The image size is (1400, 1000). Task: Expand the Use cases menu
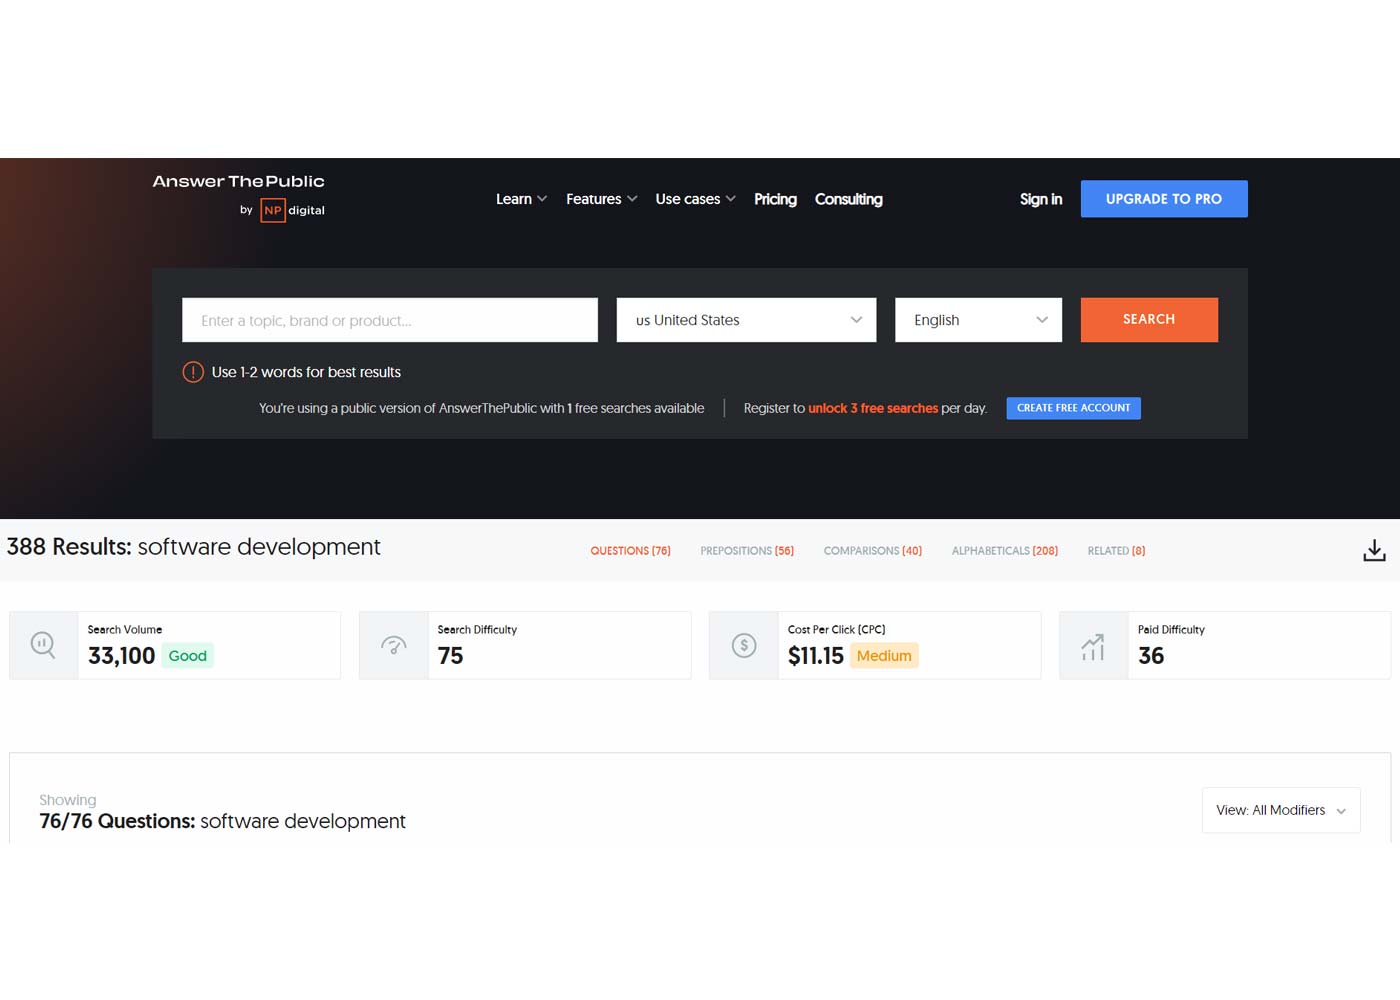695,199
